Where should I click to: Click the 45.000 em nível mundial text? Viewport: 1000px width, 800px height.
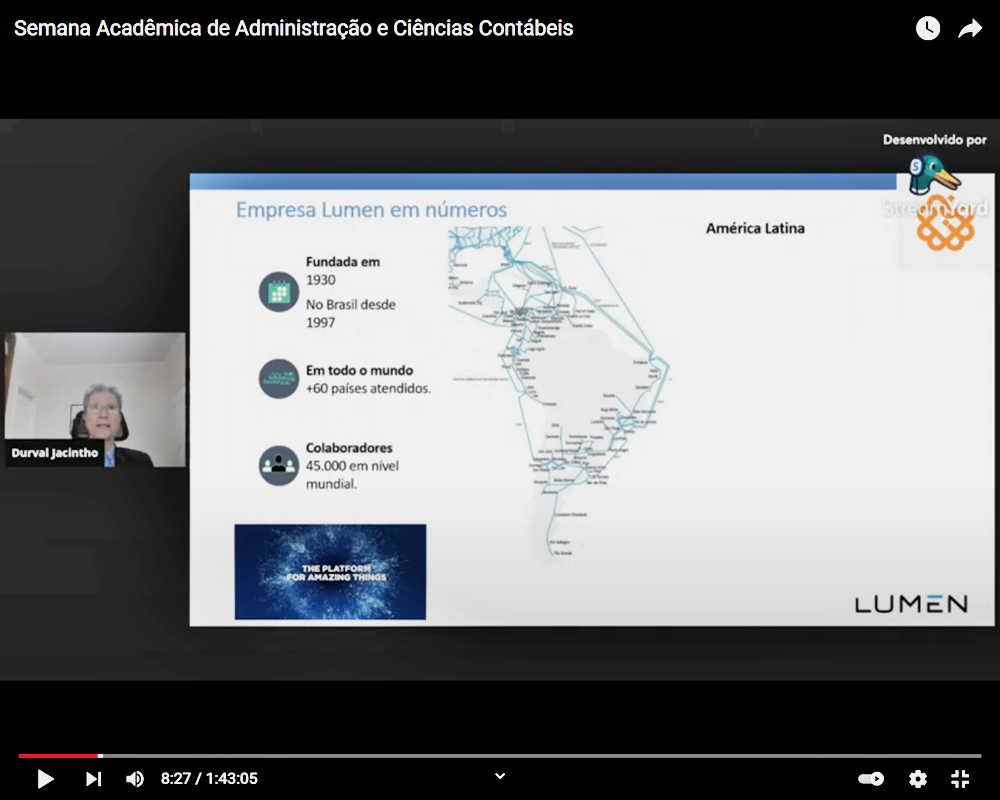click(352, 475)
